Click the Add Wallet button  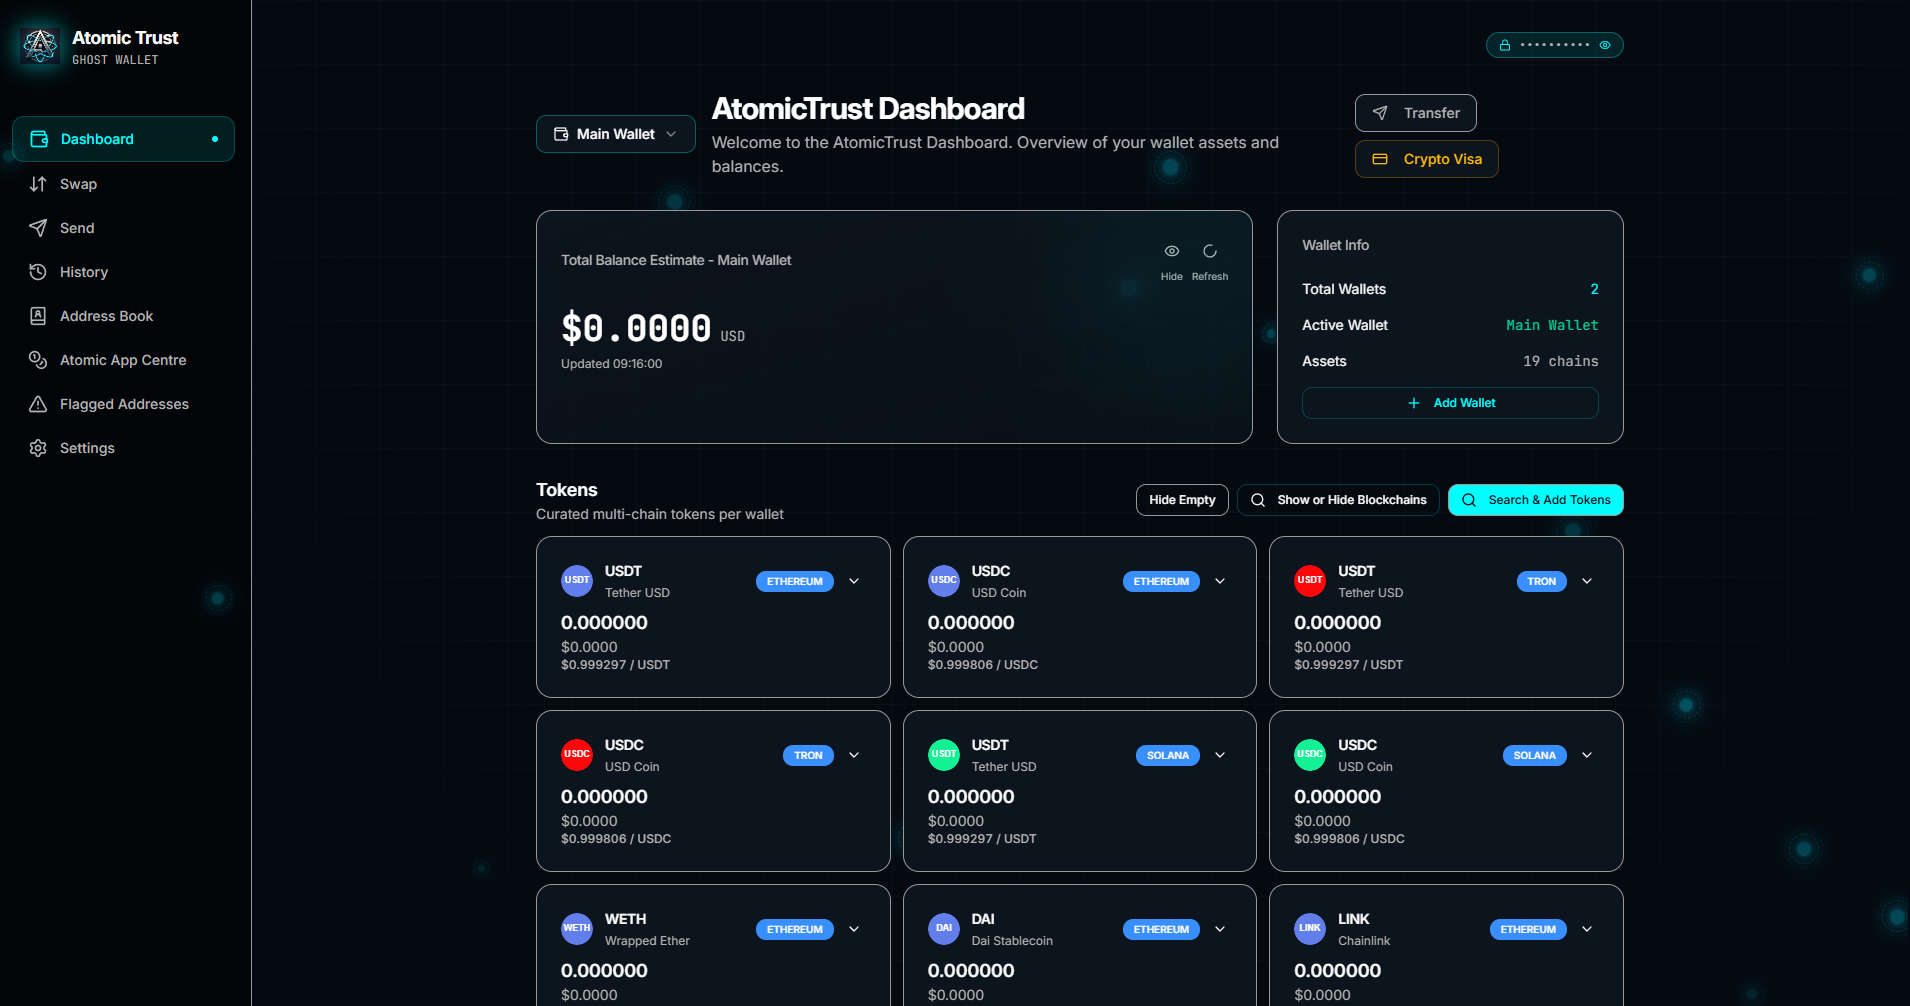(1450, 403)
